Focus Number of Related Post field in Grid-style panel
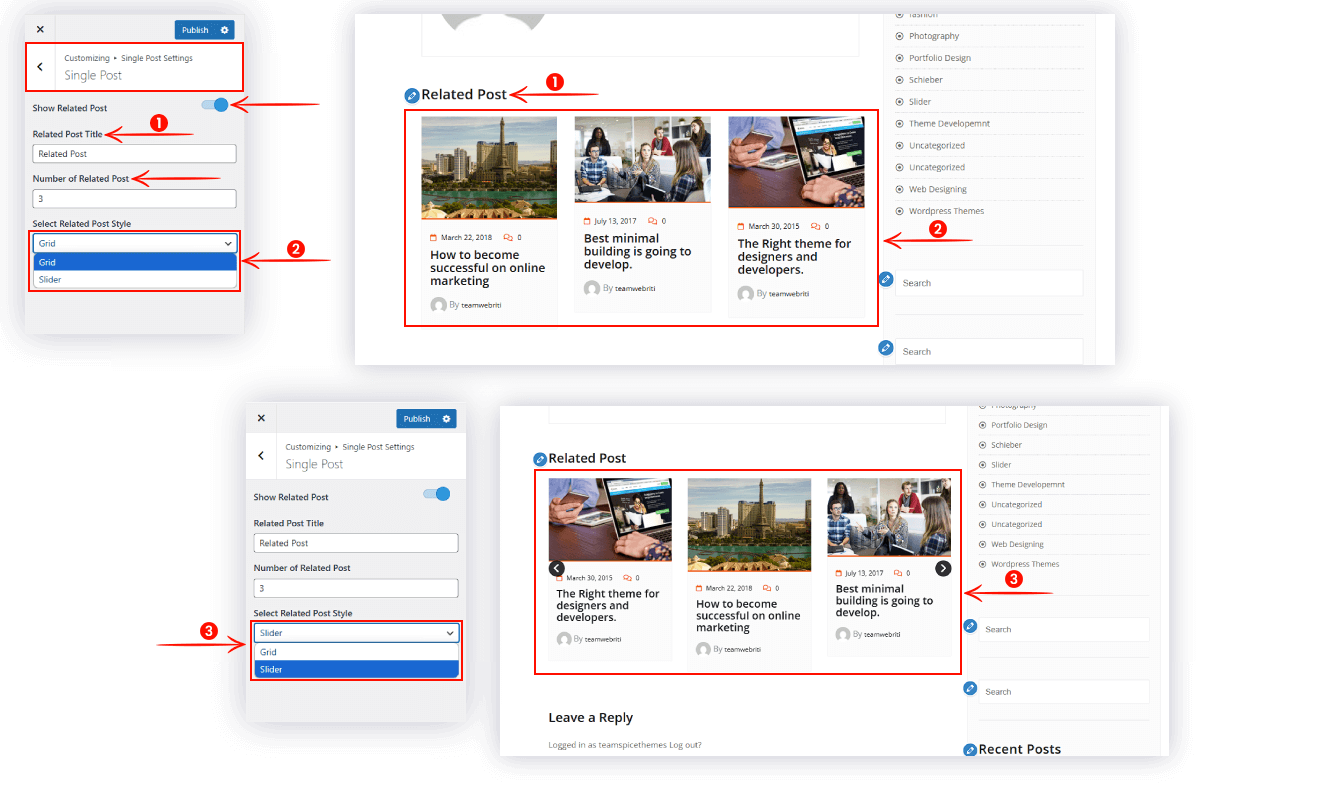Screen dimensions: 1330x804 tap(135, 199)
